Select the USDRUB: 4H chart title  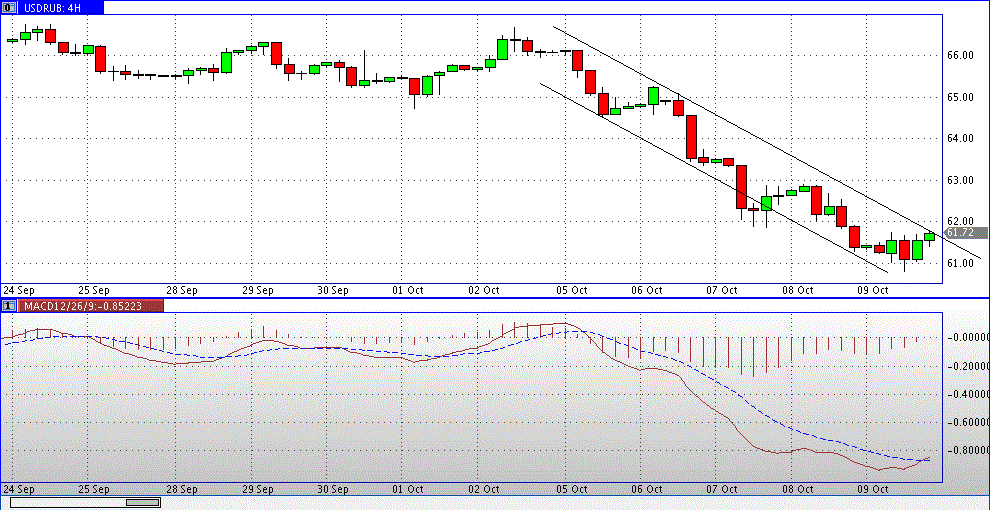coord(52,7)
